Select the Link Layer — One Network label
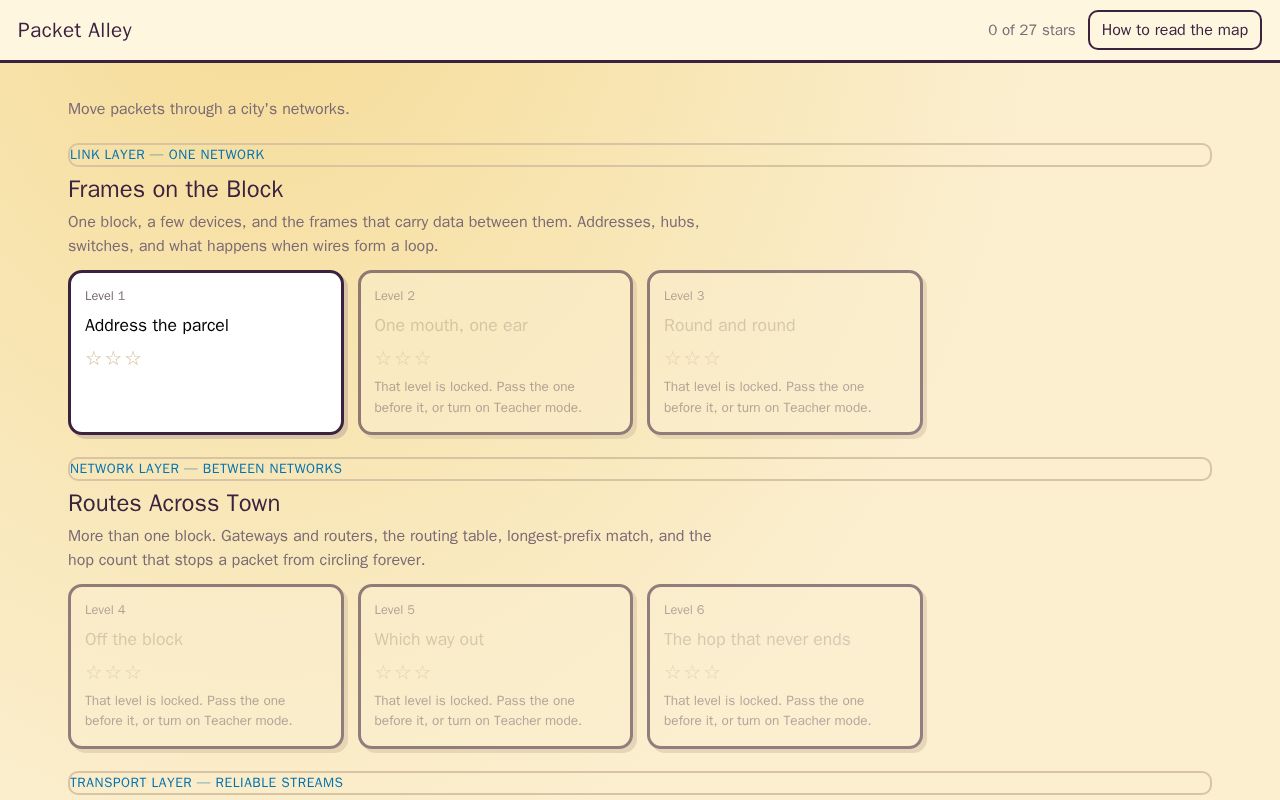The height and width of the screenshot is (800, 1280). [x=167, y=155]
